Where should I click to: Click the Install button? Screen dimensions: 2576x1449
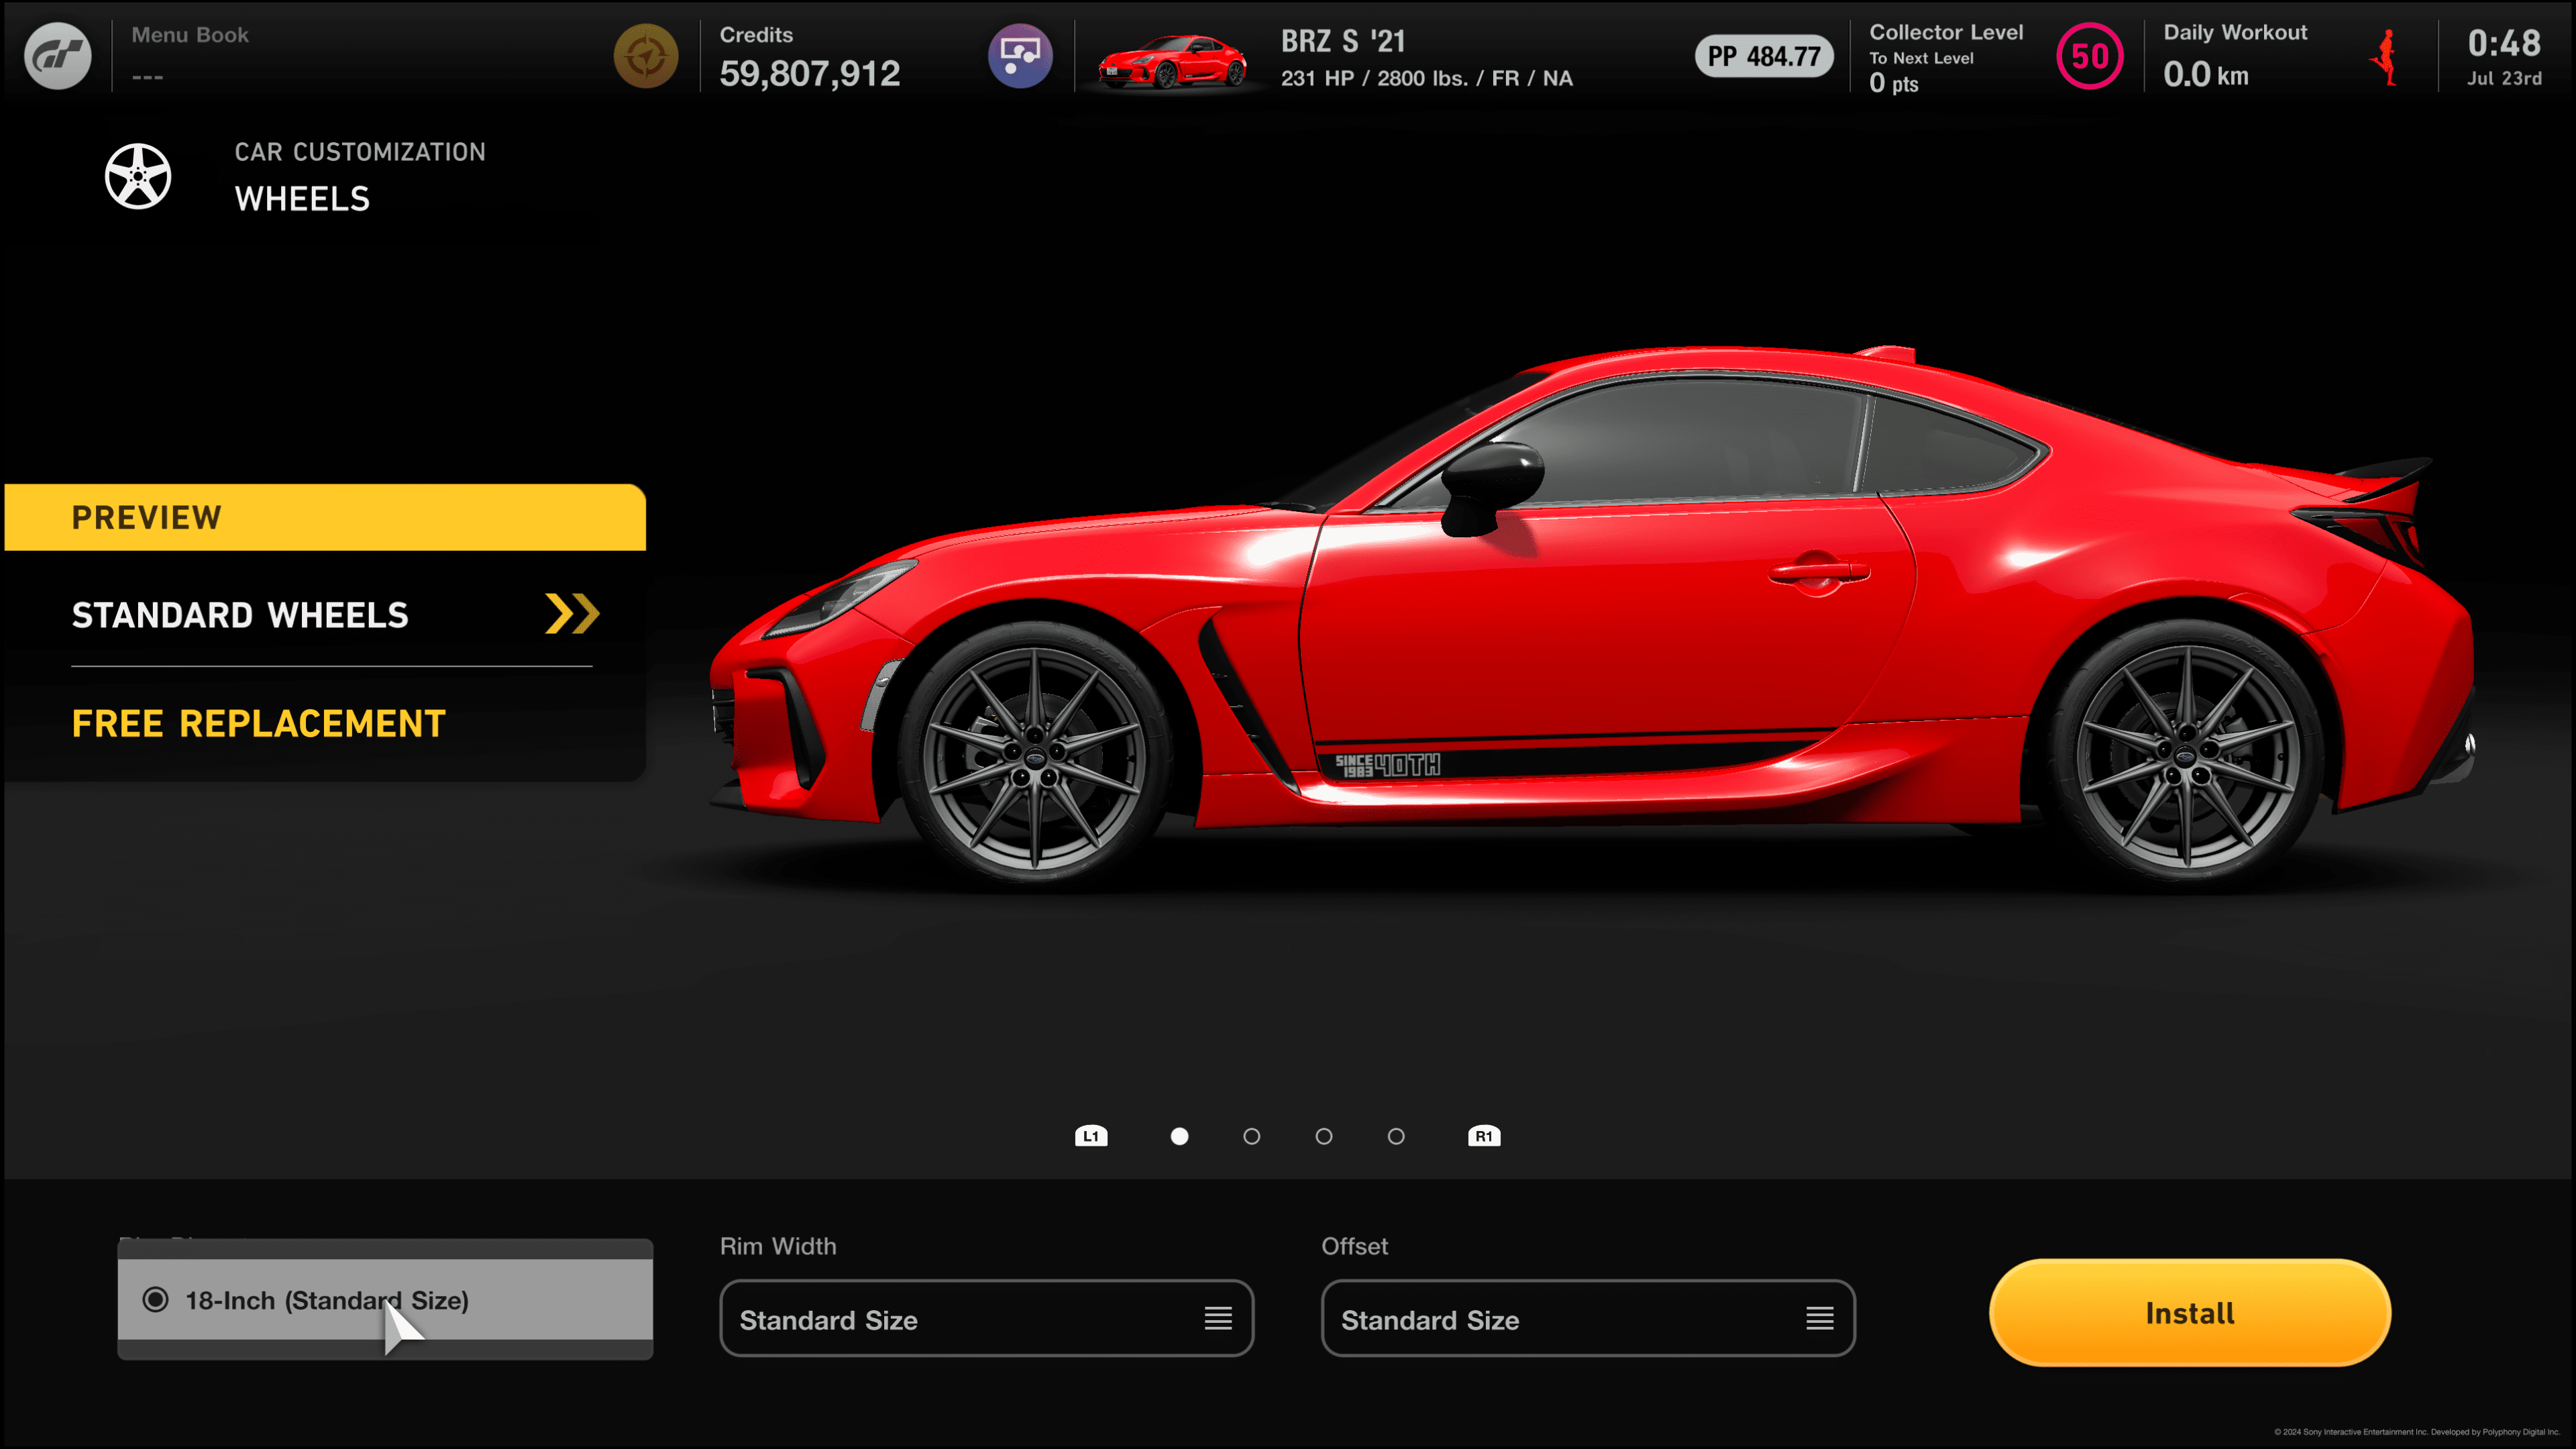click(2190, 1313)
